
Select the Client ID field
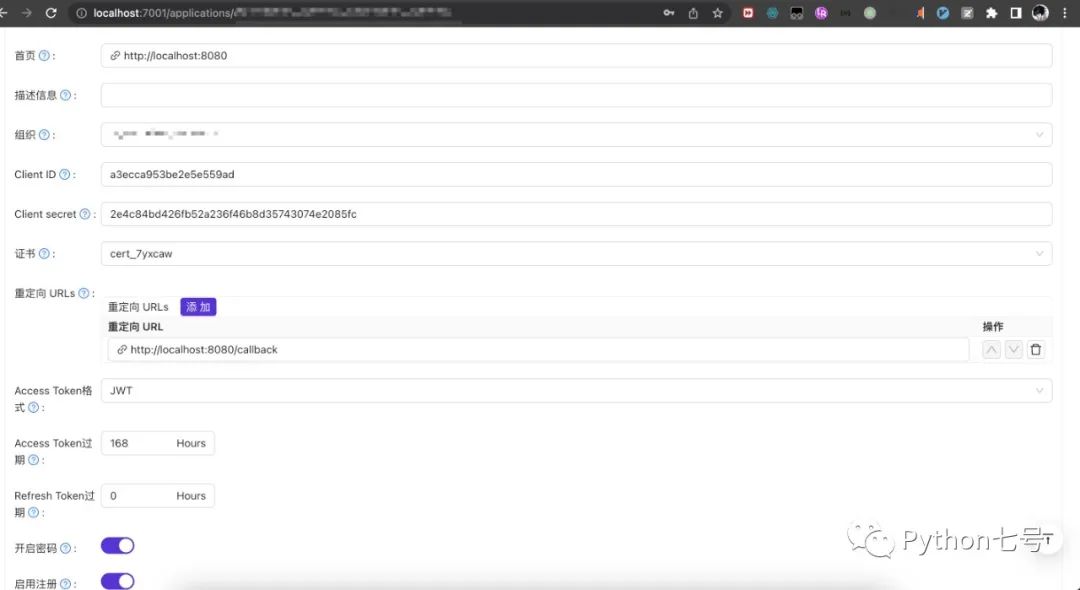577,174
